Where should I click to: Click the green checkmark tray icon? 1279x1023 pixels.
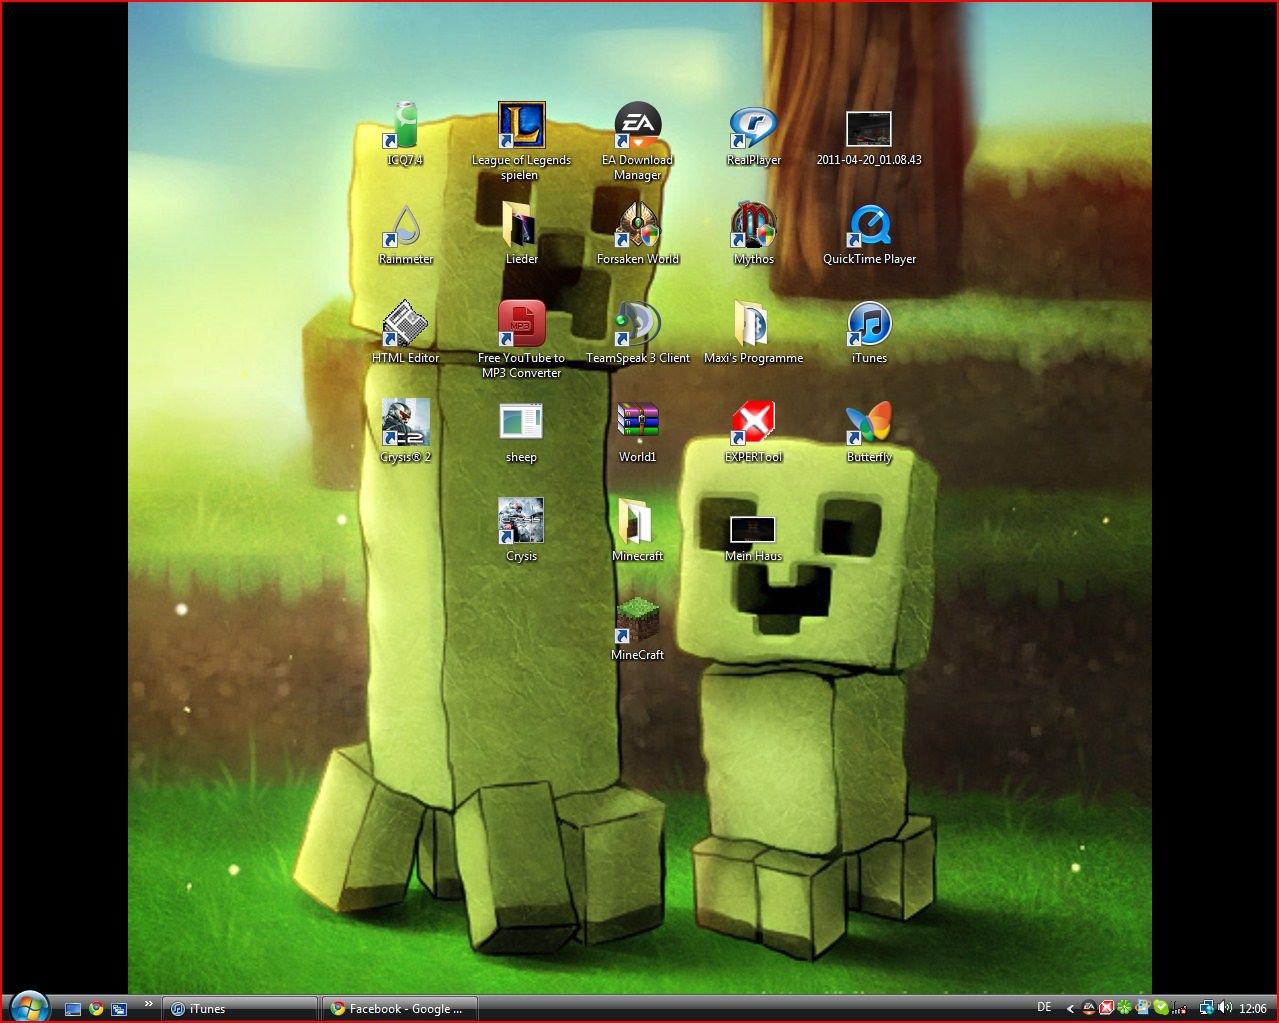point(1161,1008)
